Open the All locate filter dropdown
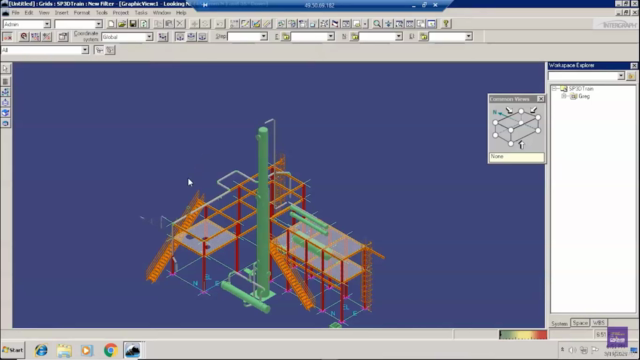This screenshot has height=360, width=640. coord(85,50)
